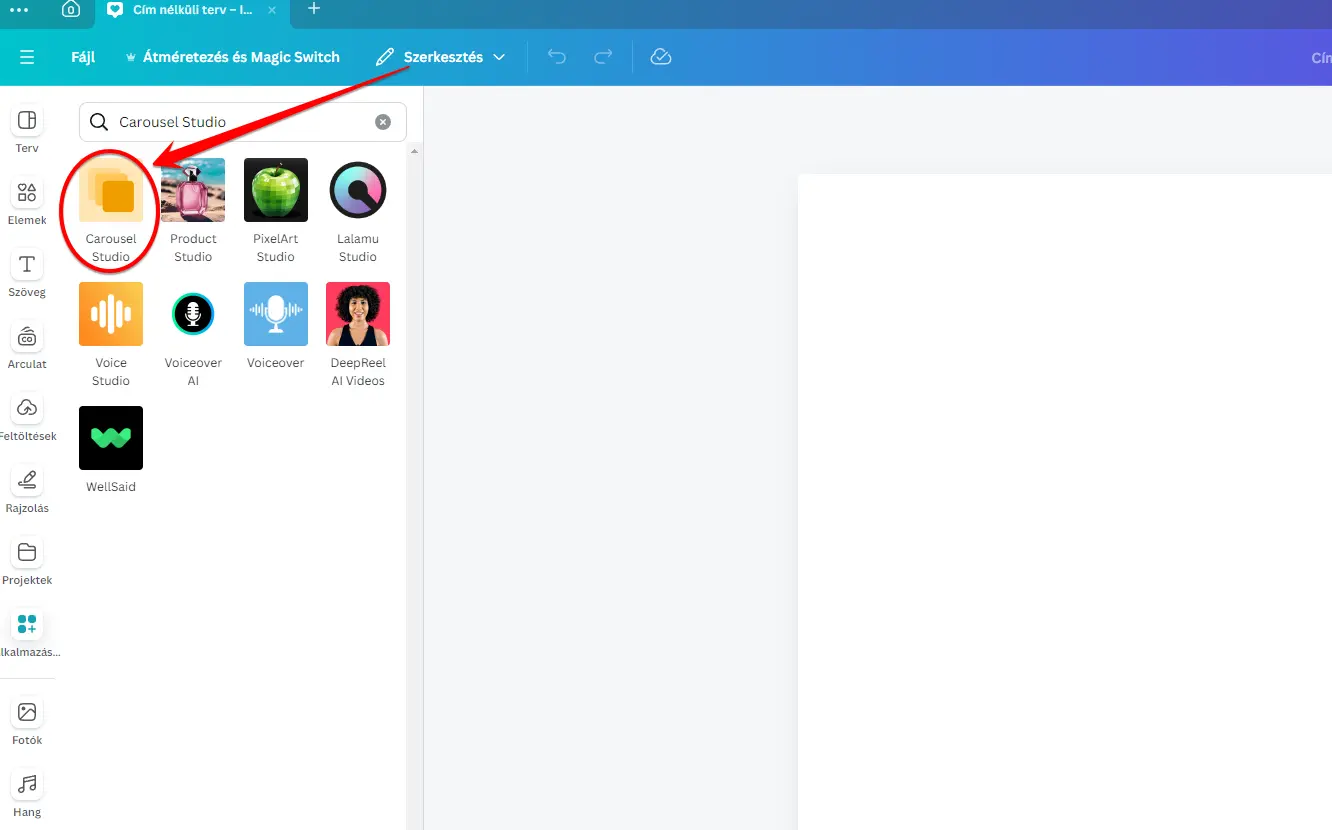Screen dimensions: 1332x830
Task: Open the Voiceover app with blue microphone
Action: [275, 327]
